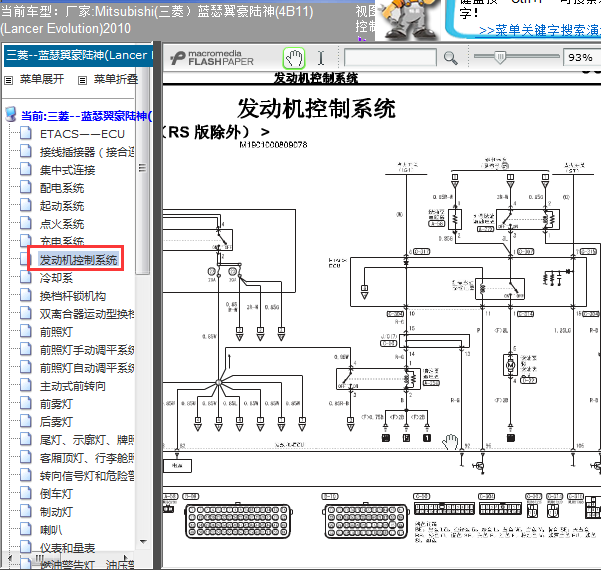601x570 pixels.
Task: Open 仪表和量表 diagram
Action: coord(67,548)
